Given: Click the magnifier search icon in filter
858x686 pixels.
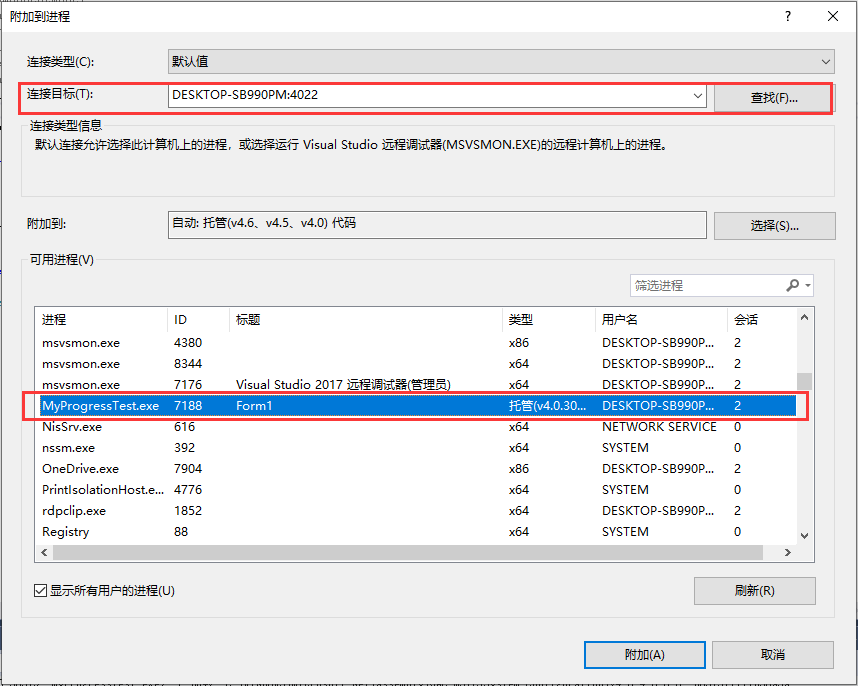Looking at the screenshot, I should [792, 285].
